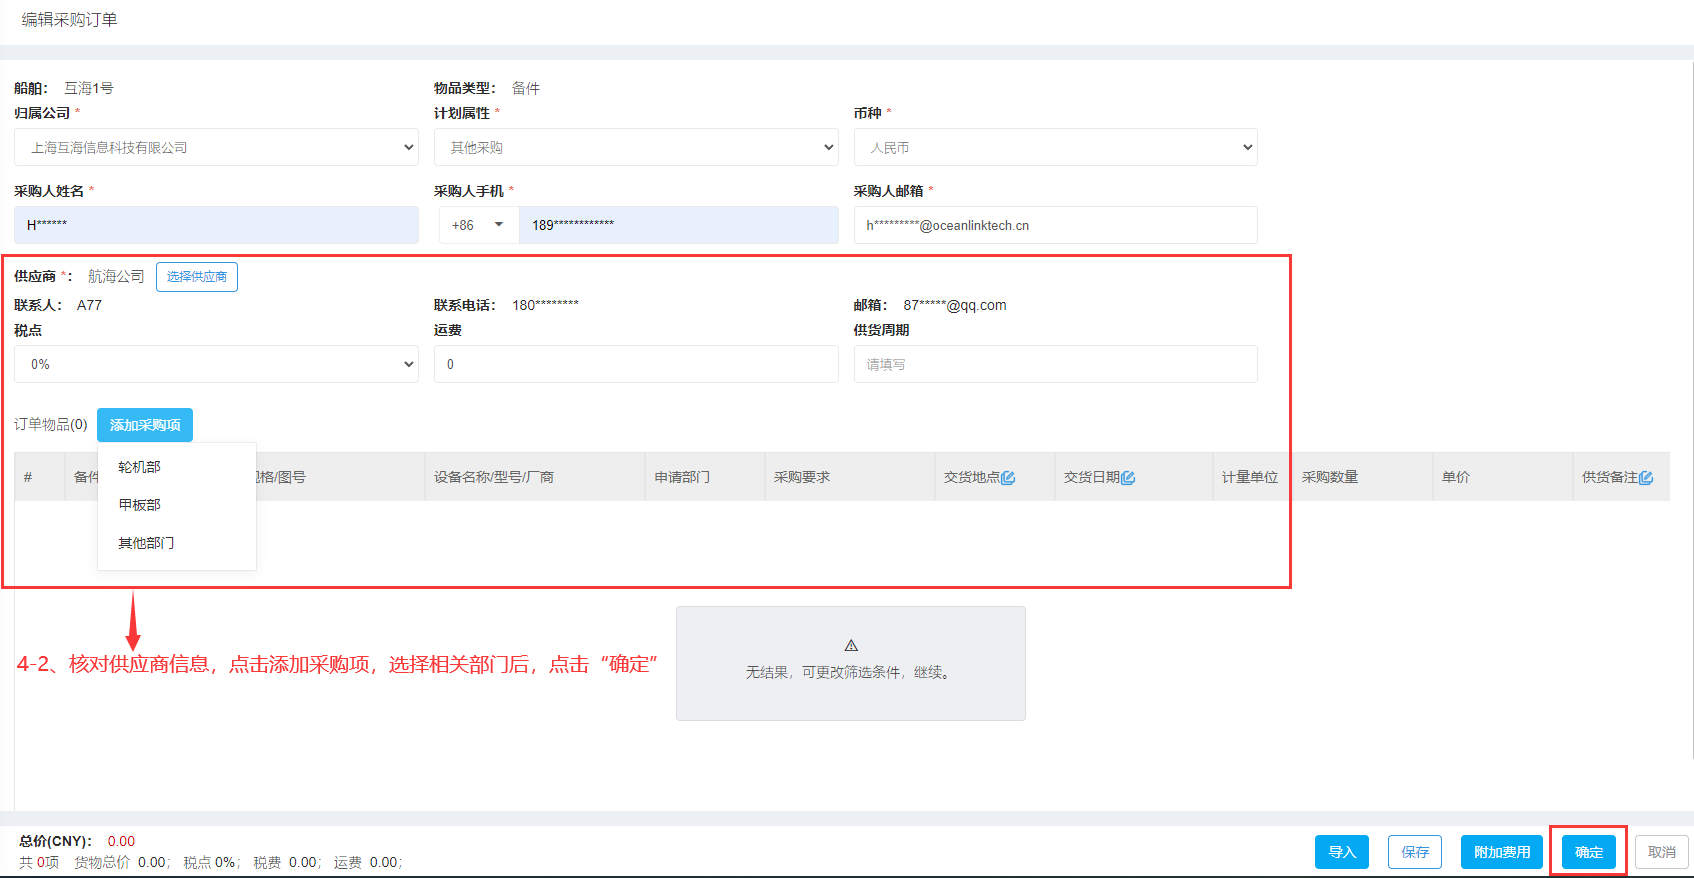Viewport: 1694px width, 878px height.
Task: Click edit icon beside 交货日期 header
Action: point(1128,478)
